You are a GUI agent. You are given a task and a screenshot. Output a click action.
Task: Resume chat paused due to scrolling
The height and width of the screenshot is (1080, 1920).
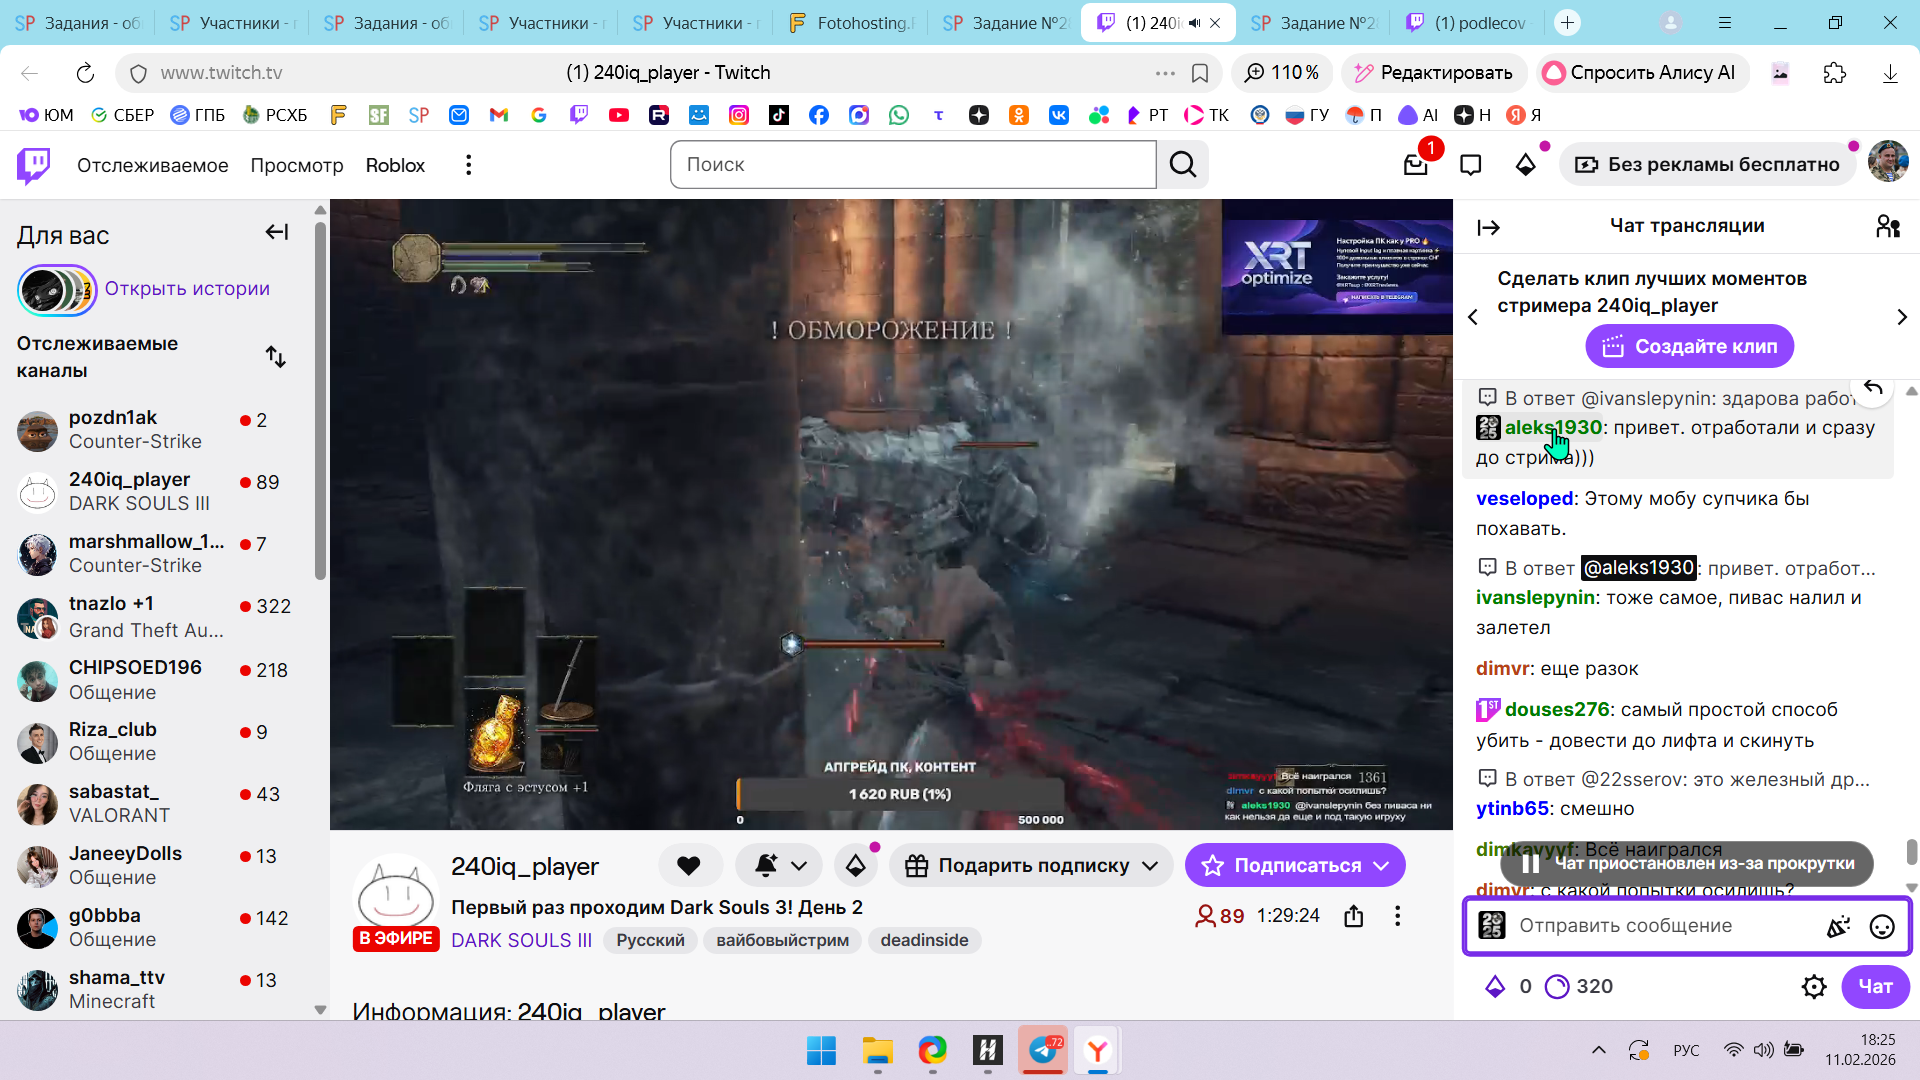[1687, 864]
